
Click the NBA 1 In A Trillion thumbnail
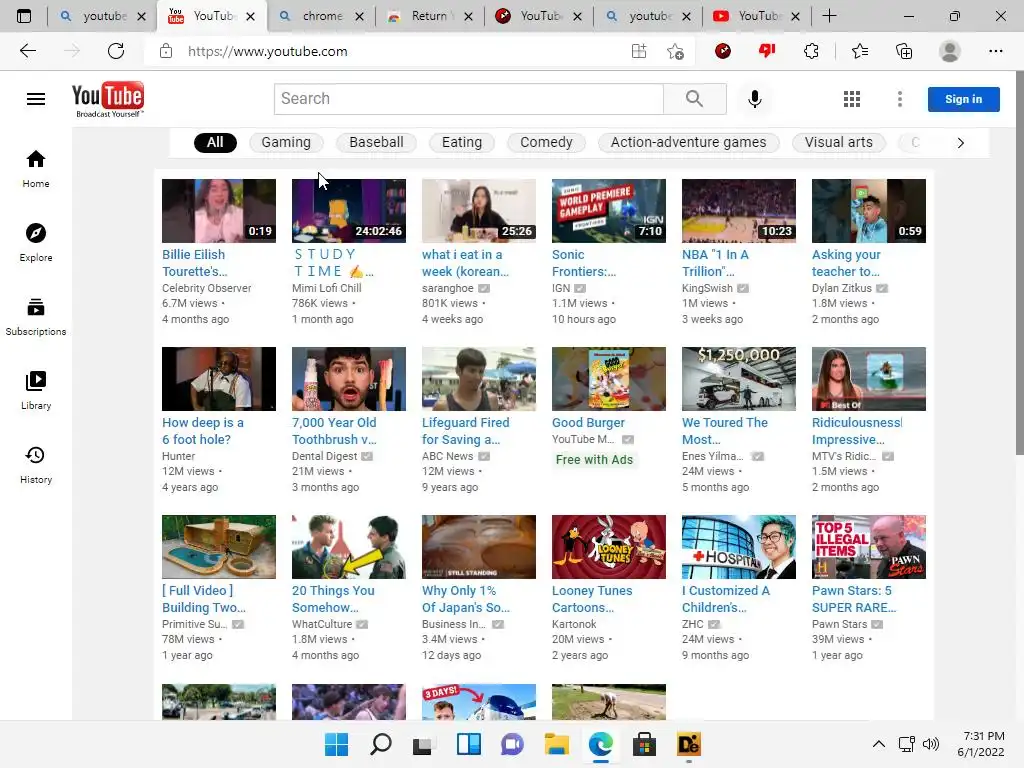point(739,211)
